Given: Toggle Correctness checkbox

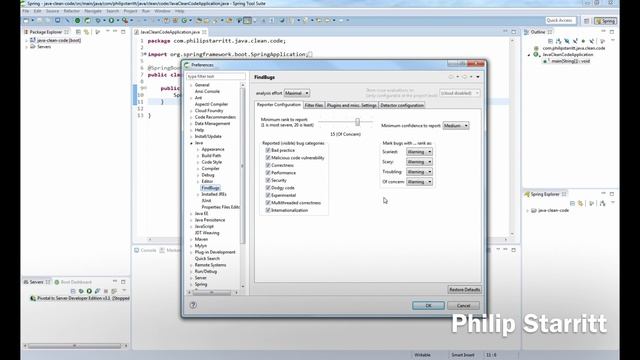Looking at the screenshot, I should tap(268, 165).
